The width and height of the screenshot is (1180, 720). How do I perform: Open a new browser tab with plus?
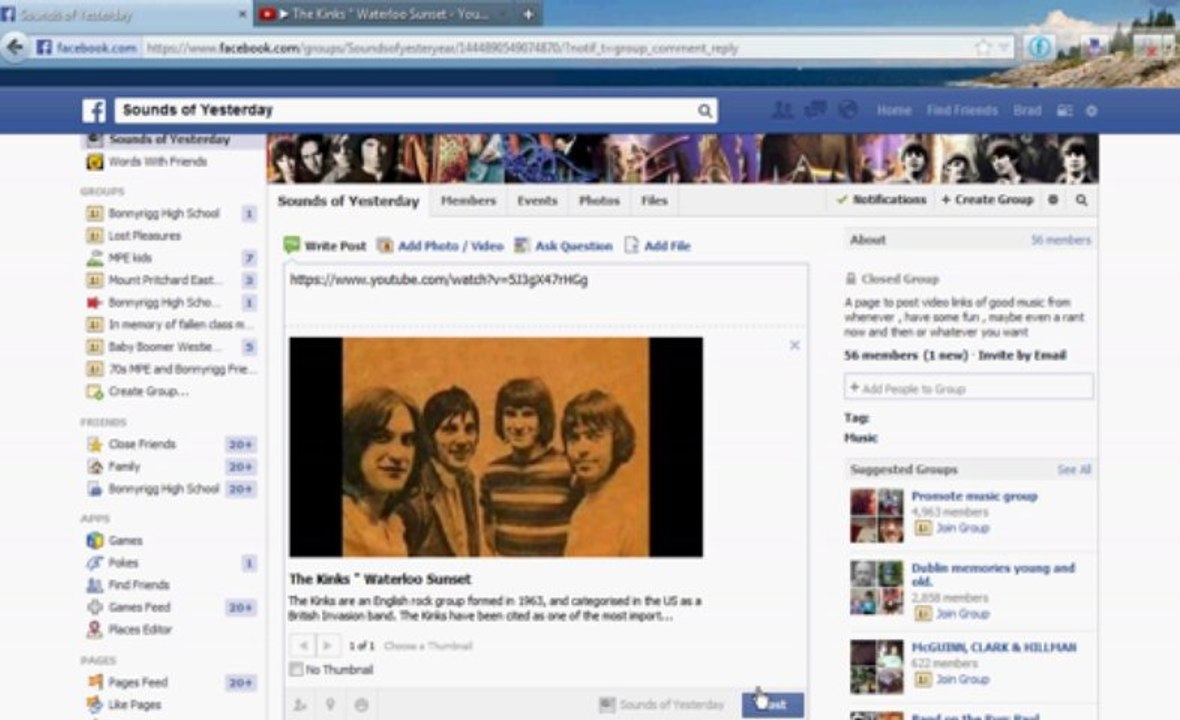tap(528, 14)
